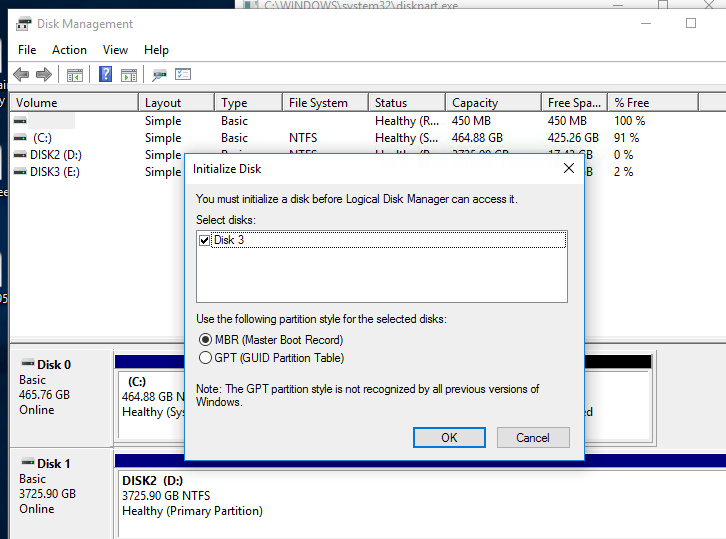Select MBR (Master Boot Record) radio button

tap(205, 340)
